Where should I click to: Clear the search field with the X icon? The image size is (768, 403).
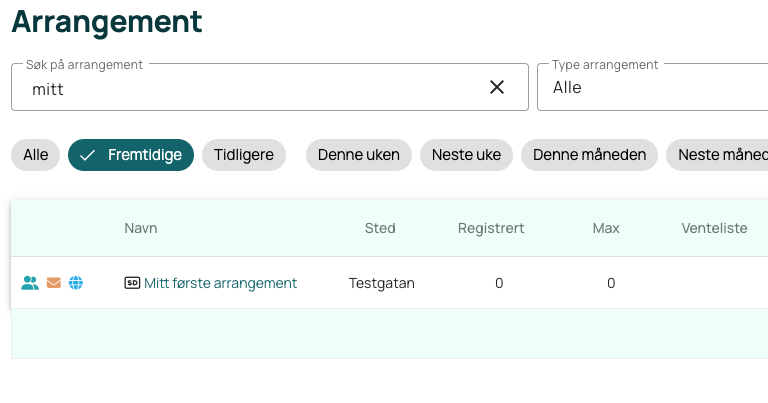pyautogui.click(x=497, y=87)
